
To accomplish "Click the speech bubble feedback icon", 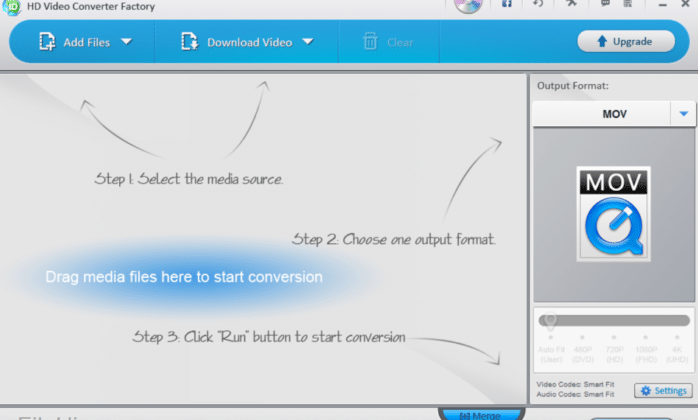I will [605, 4].
